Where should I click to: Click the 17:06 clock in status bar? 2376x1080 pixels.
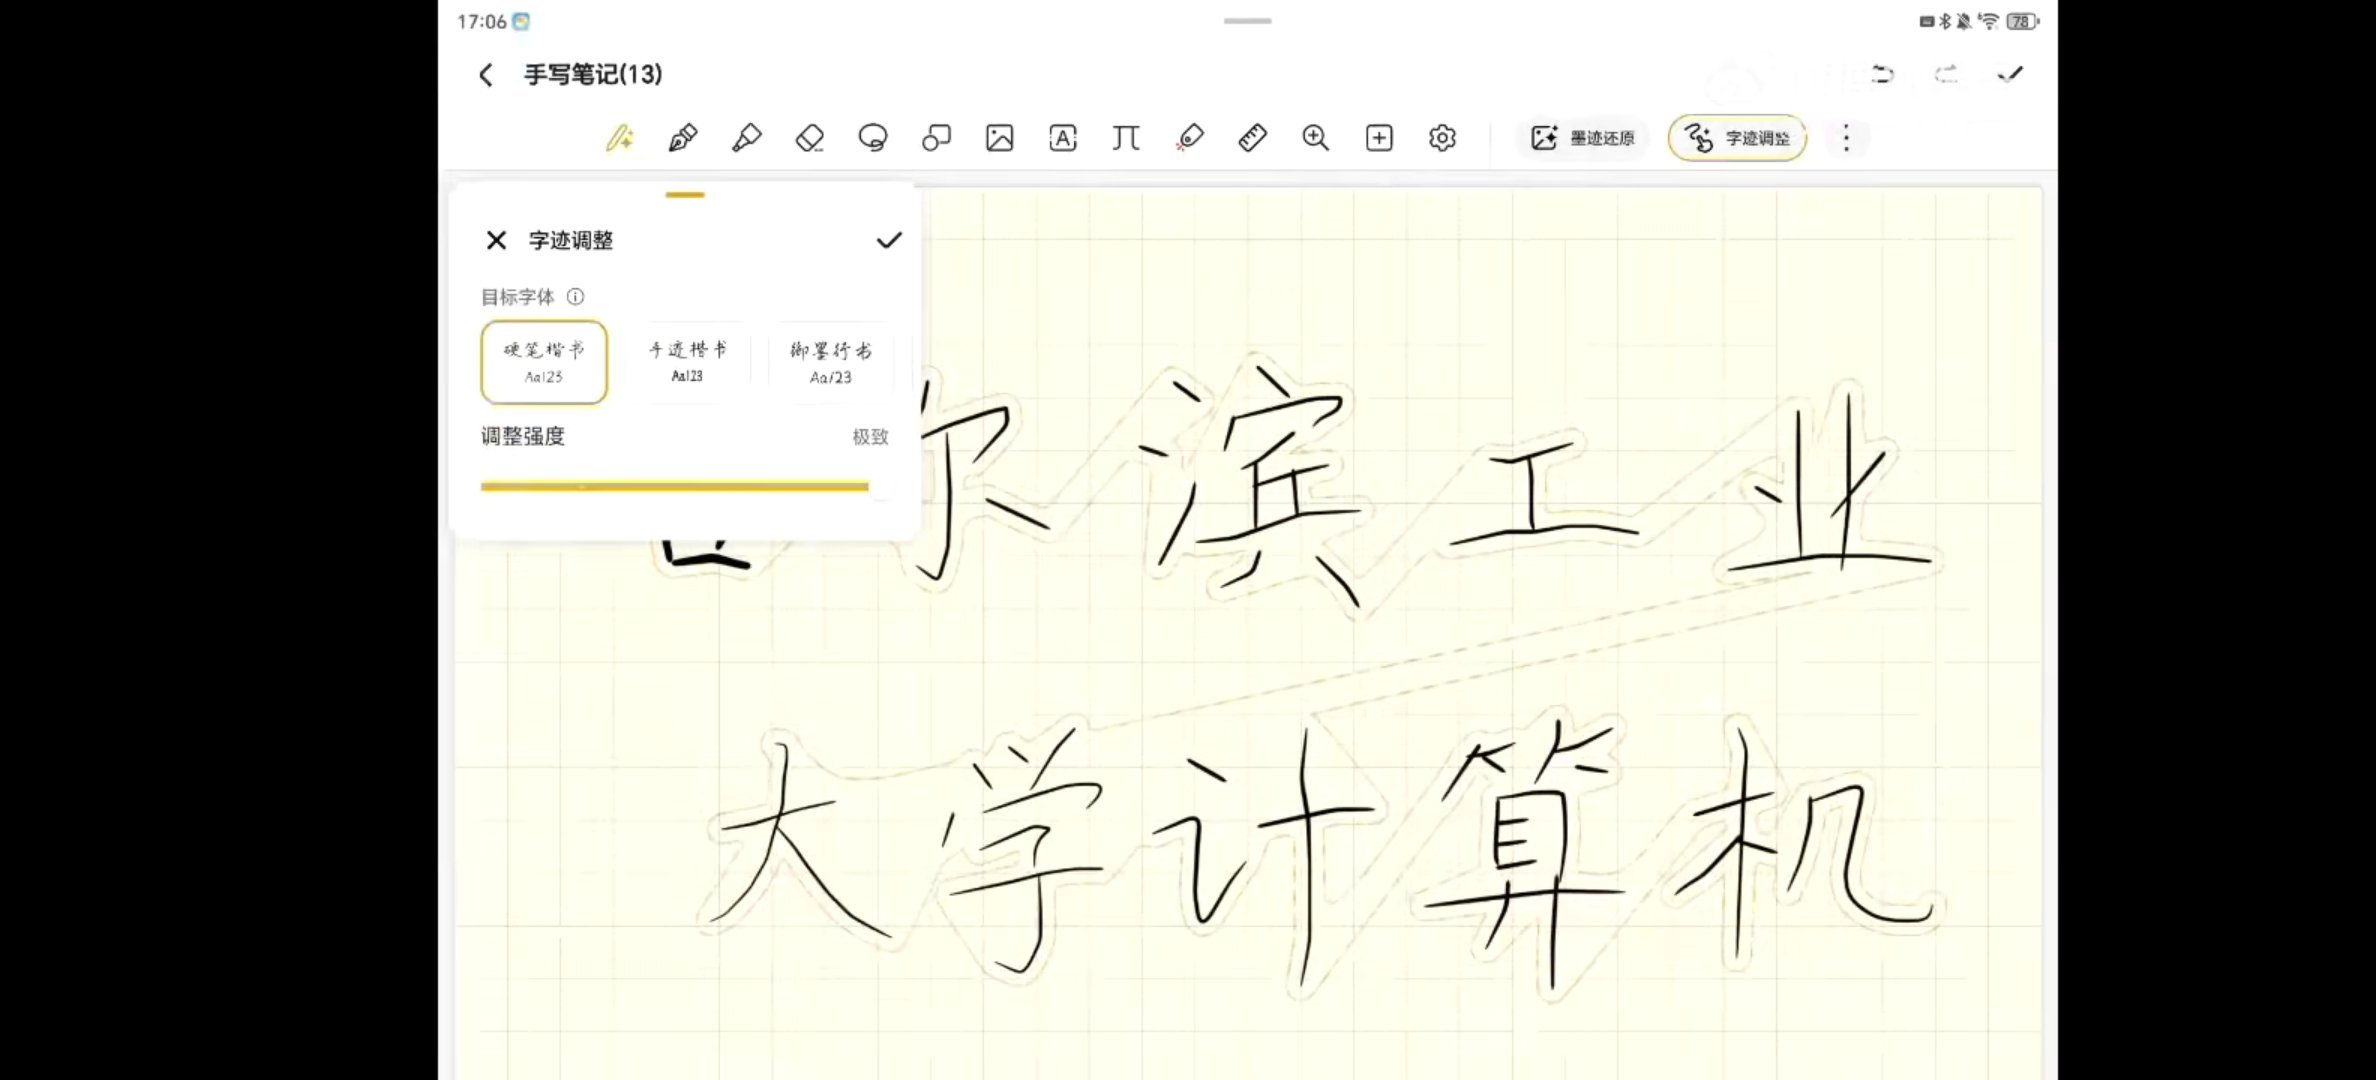481,21
